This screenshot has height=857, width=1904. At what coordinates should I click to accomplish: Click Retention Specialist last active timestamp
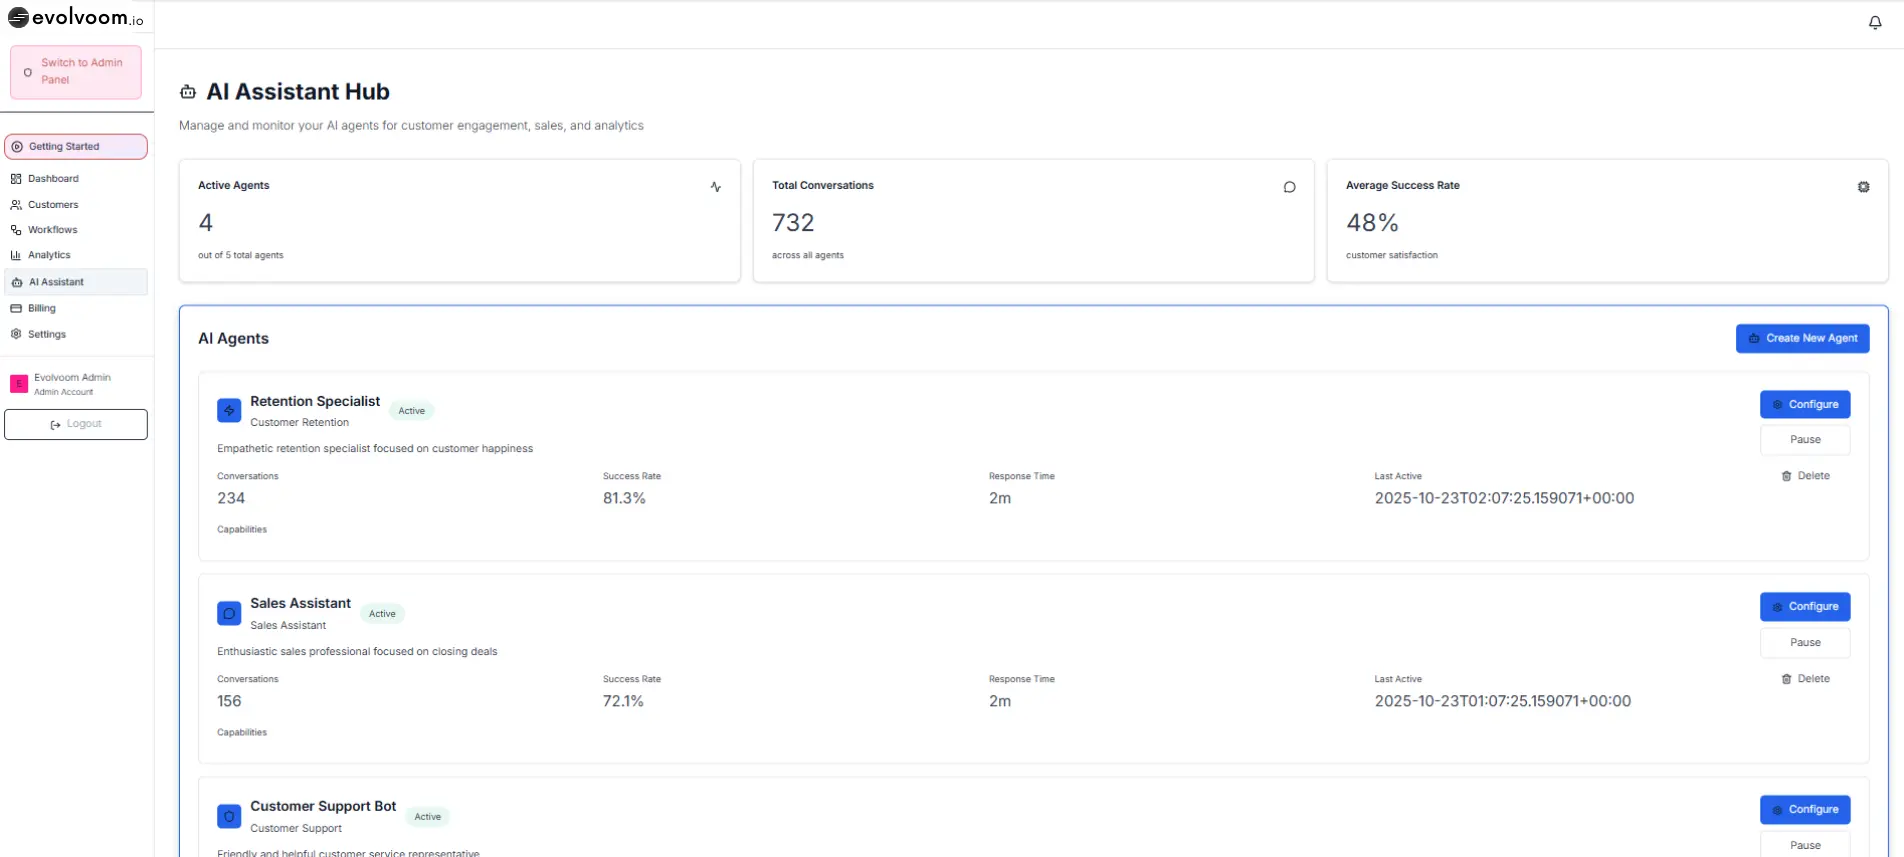(1504, 498)
